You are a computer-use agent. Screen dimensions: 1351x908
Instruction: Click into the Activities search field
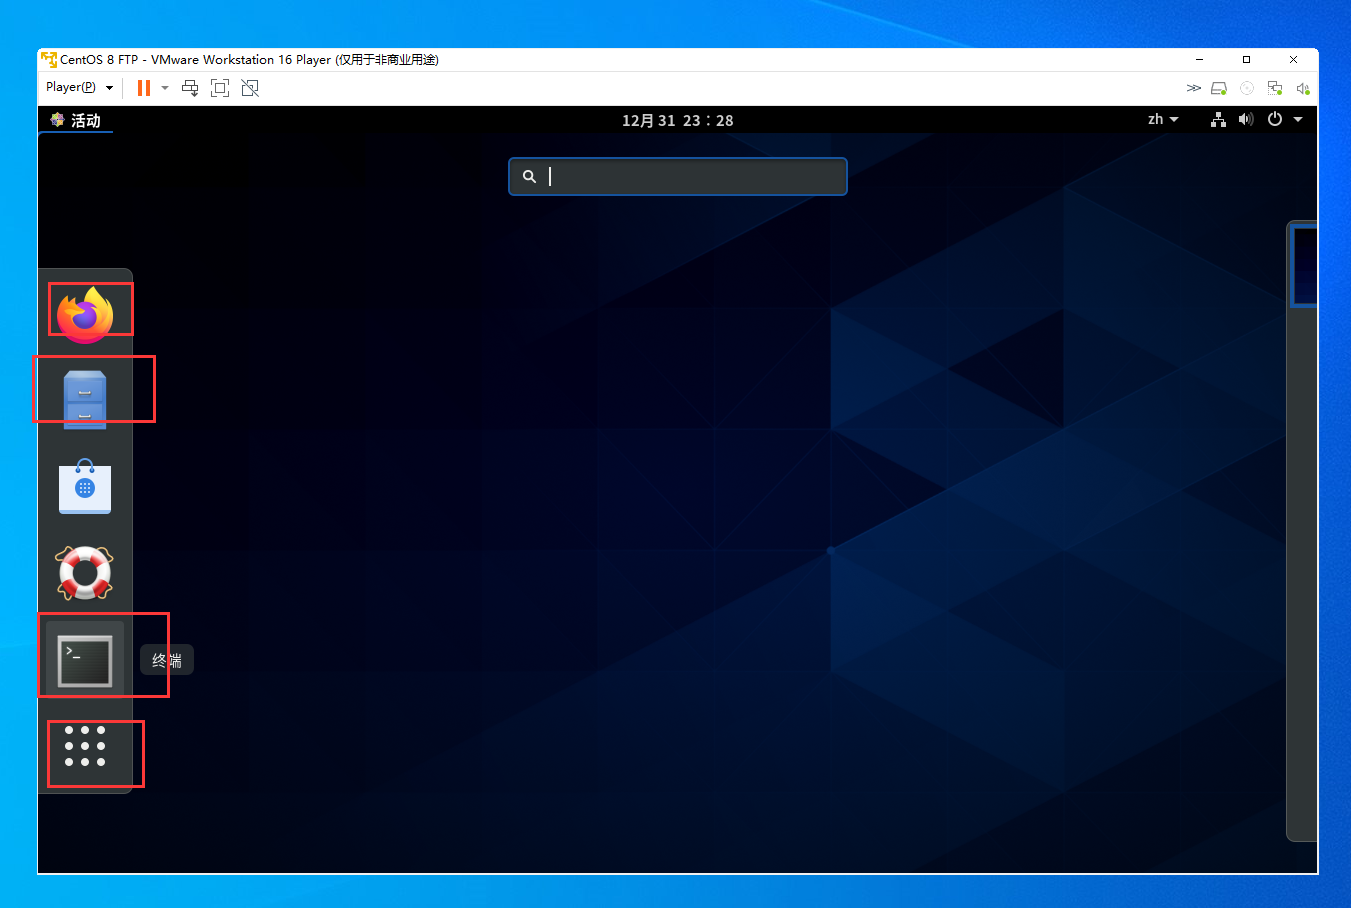point(678,176)
